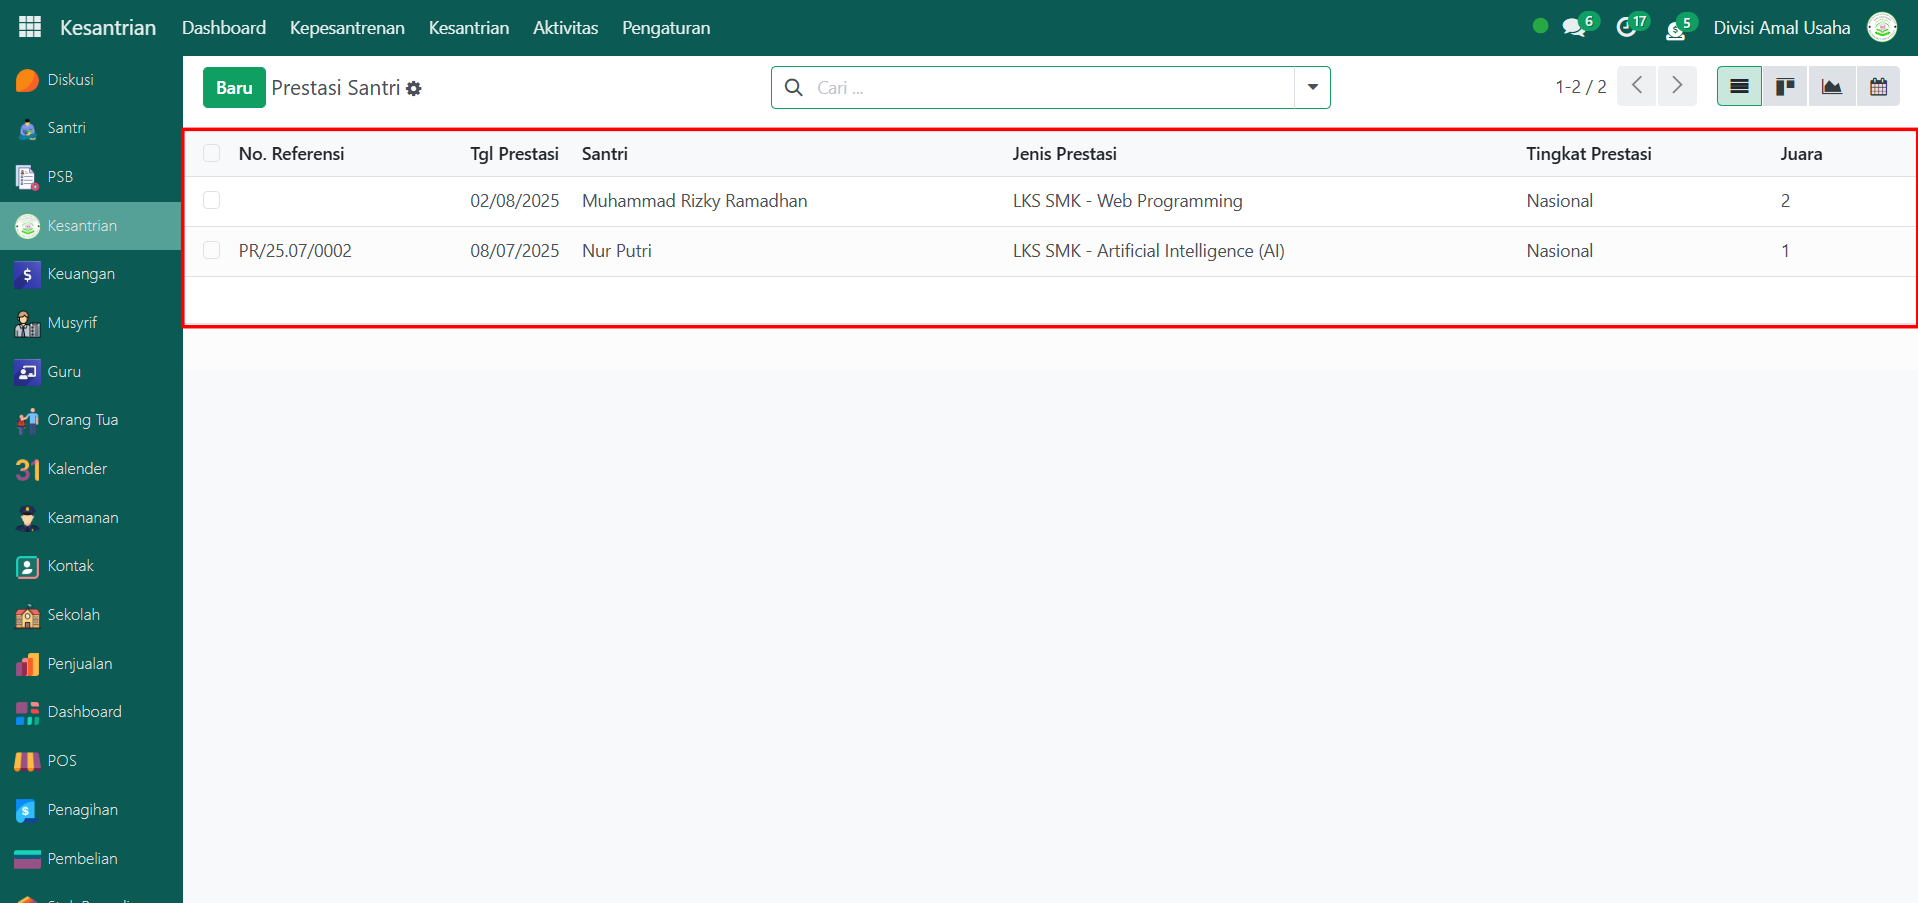The width and height of the screenshot is (1918, 903).
Task: Check the Muhammad Rizky Ramadhan row checkbox
Action: [x=211, y=200]
